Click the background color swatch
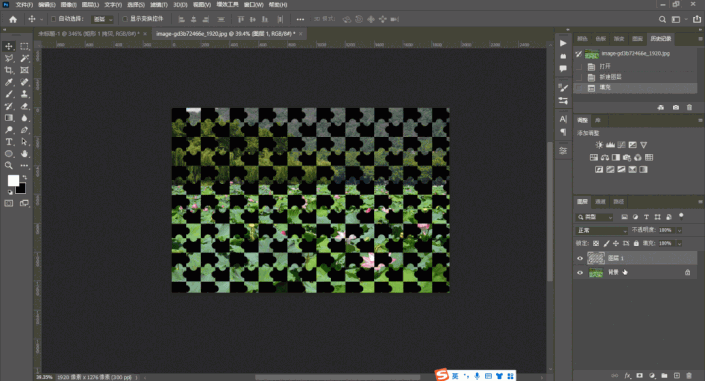The image size is (705, 381). (x=21, y=188)
